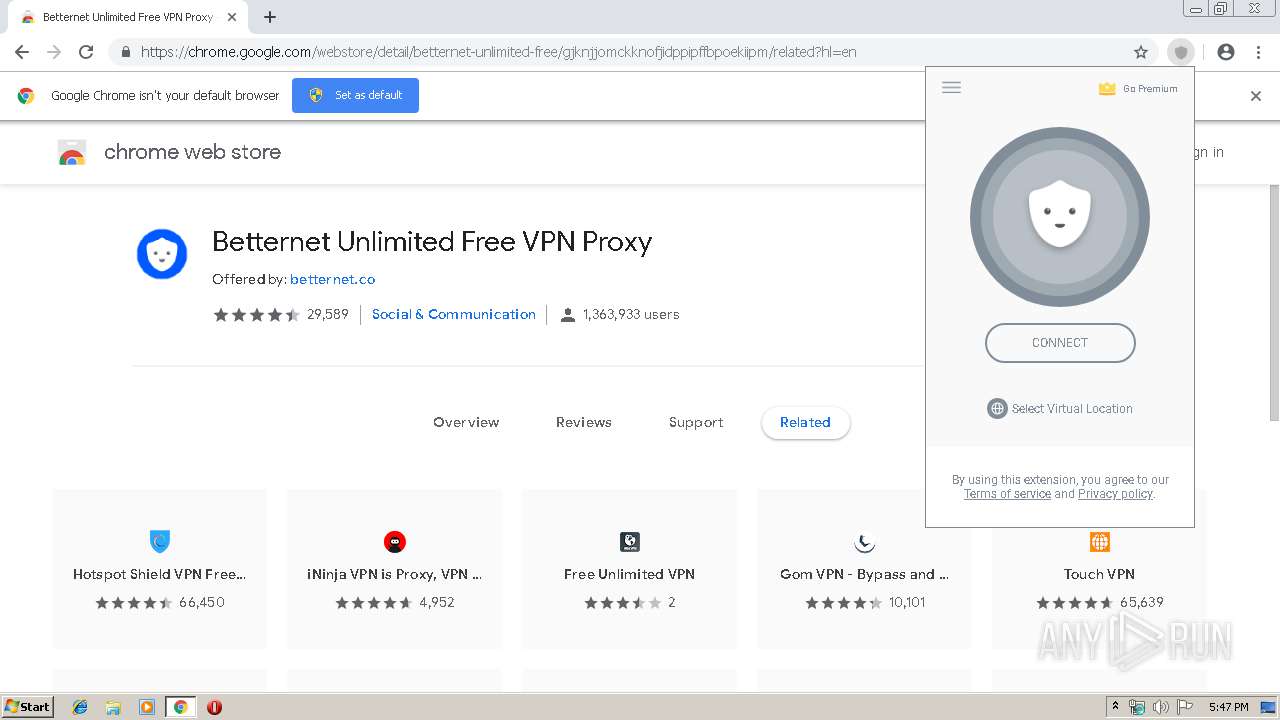Viewport: 1280px width, 720px height.
Task: Click the Chrome Web Store logo
Action: tap(72, 152)
